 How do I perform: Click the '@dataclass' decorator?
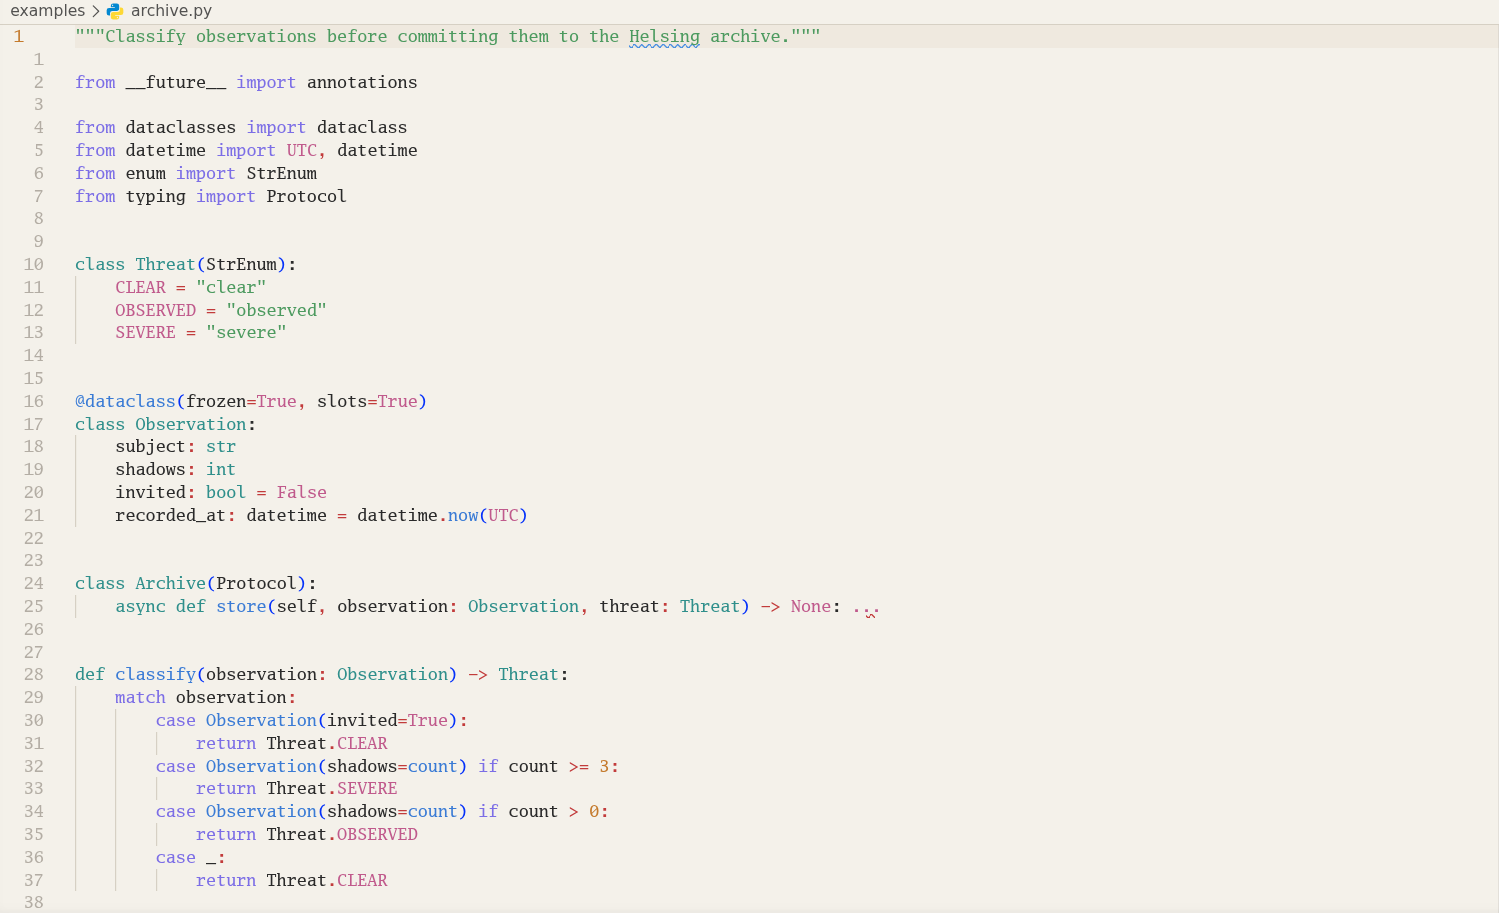[x=126, y=402]
